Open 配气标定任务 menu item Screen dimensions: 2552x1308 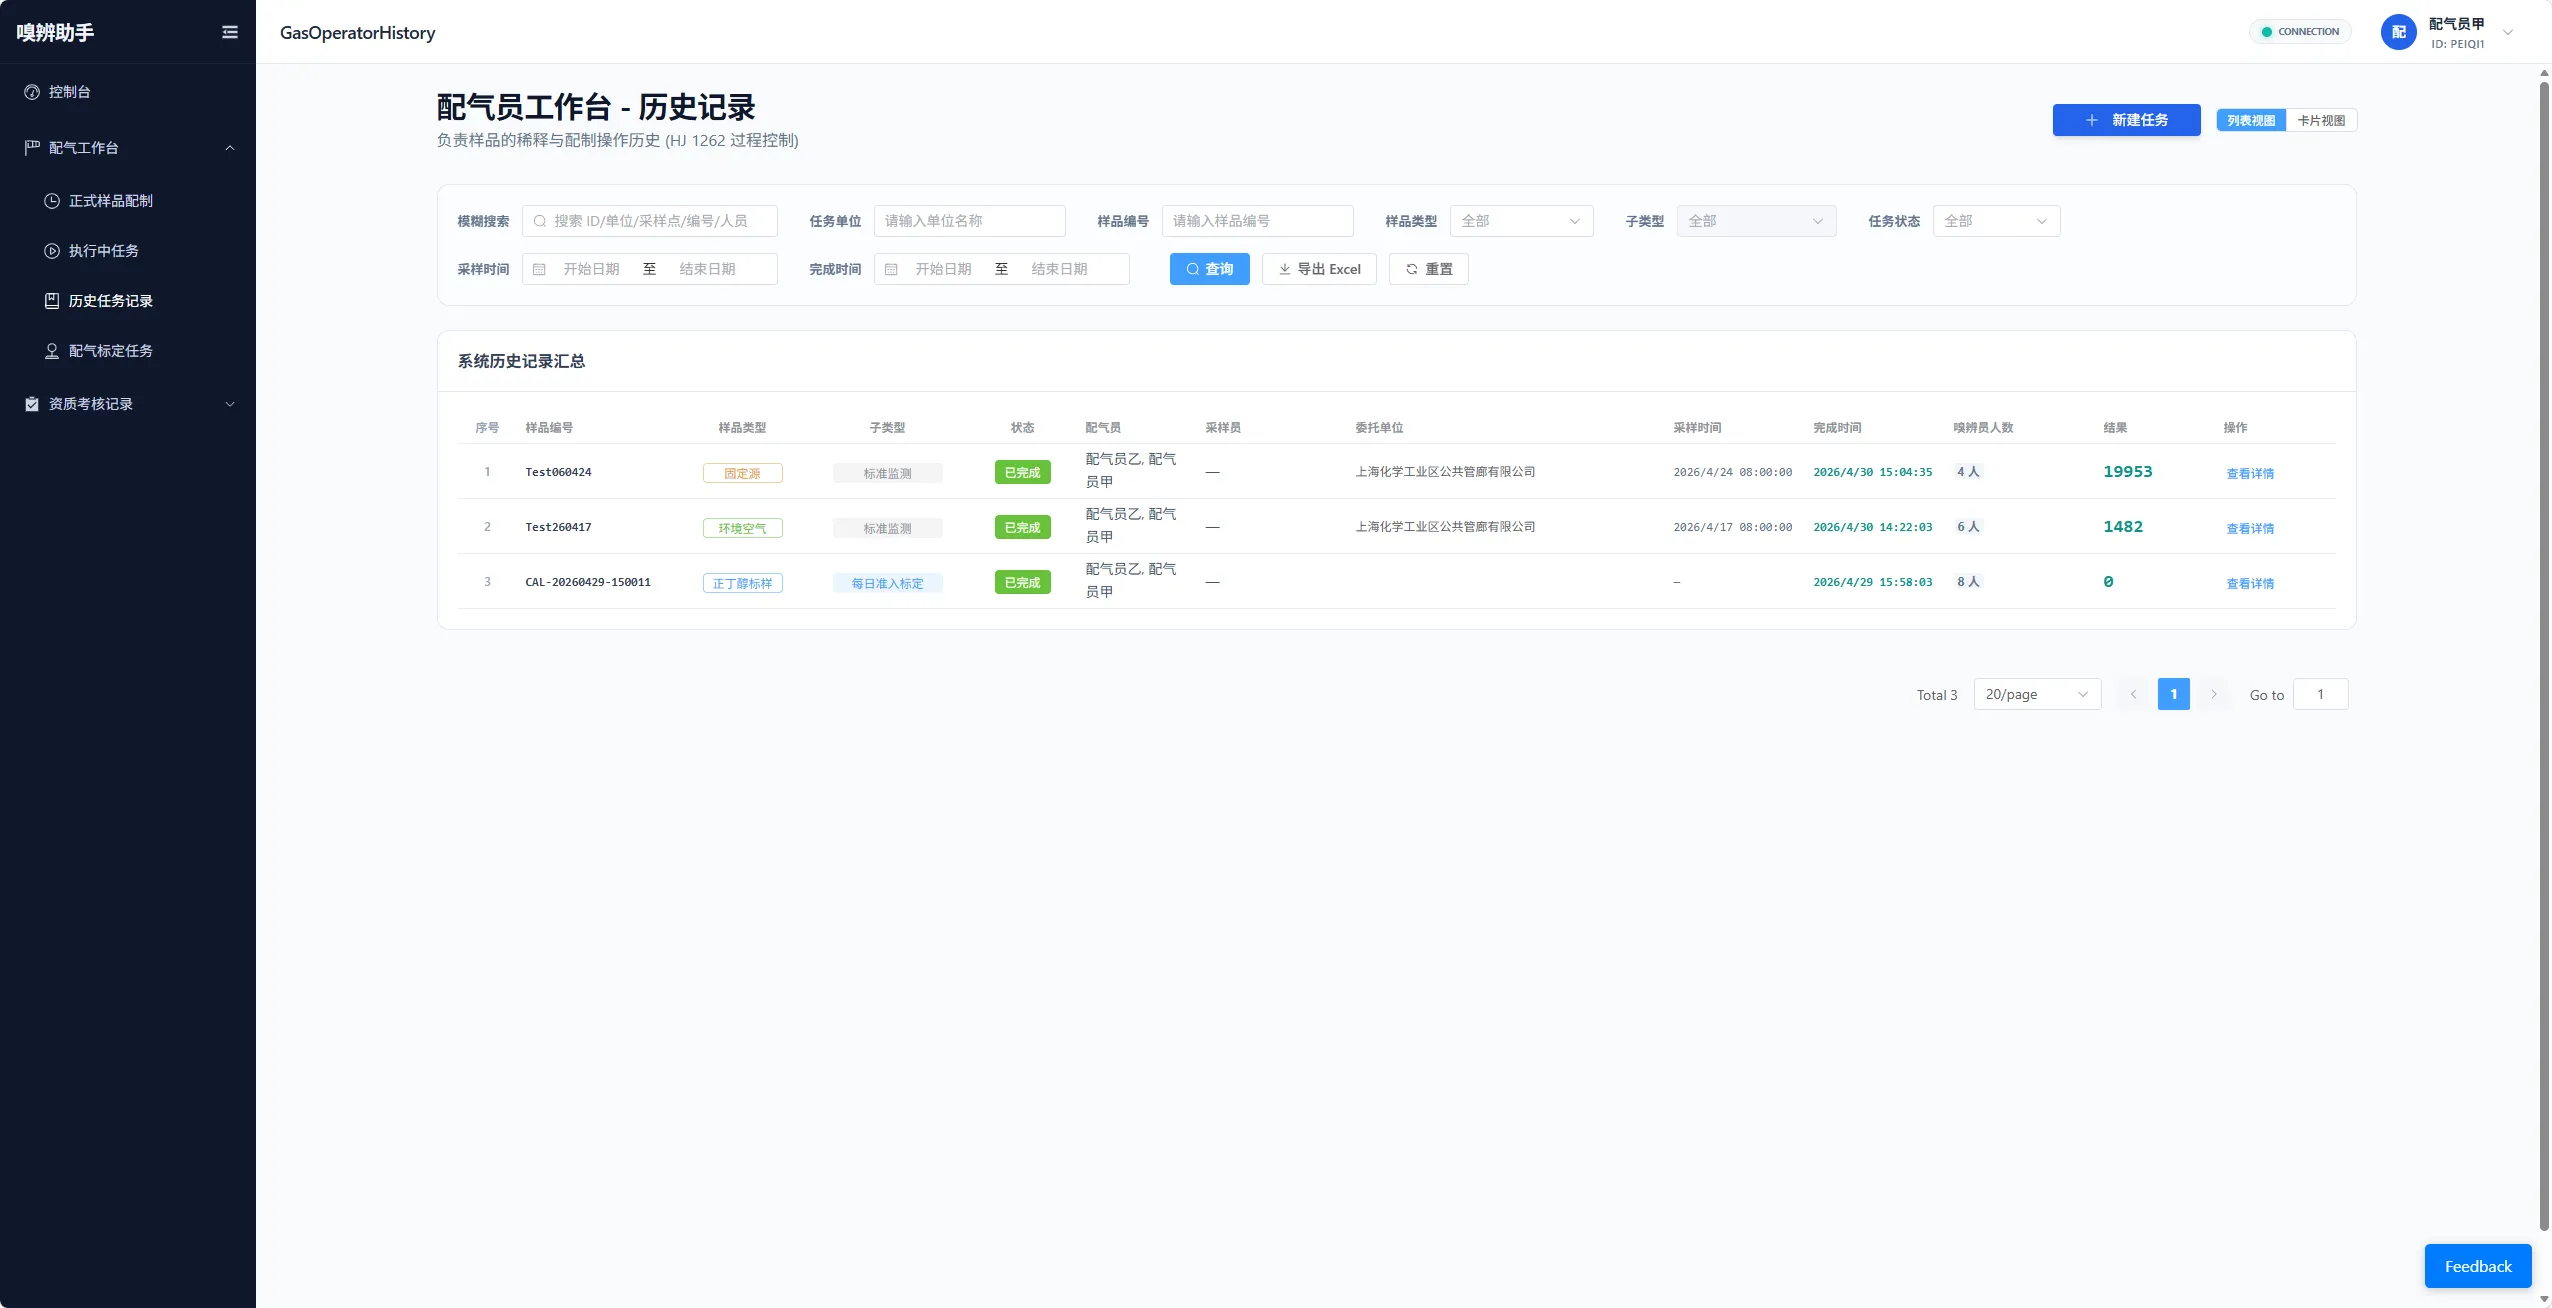point(128,351)
